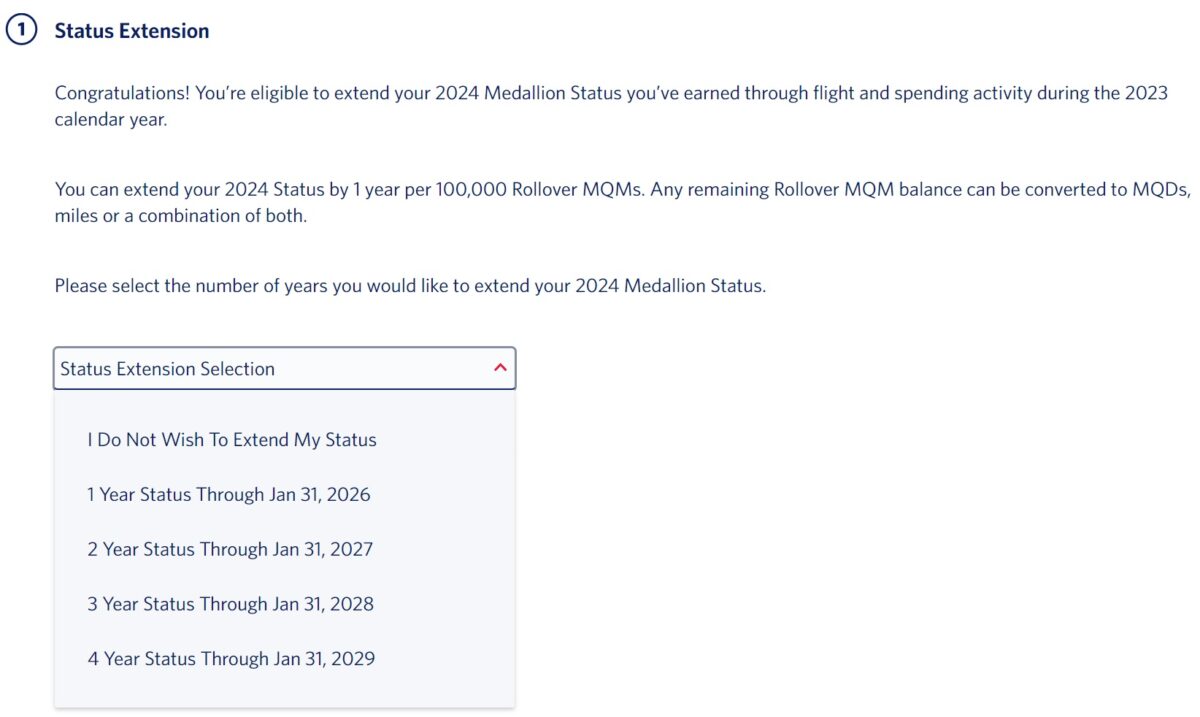This screenshot has width=1200, height=717.
Task: Click the words calendar year
Action: 111,120
